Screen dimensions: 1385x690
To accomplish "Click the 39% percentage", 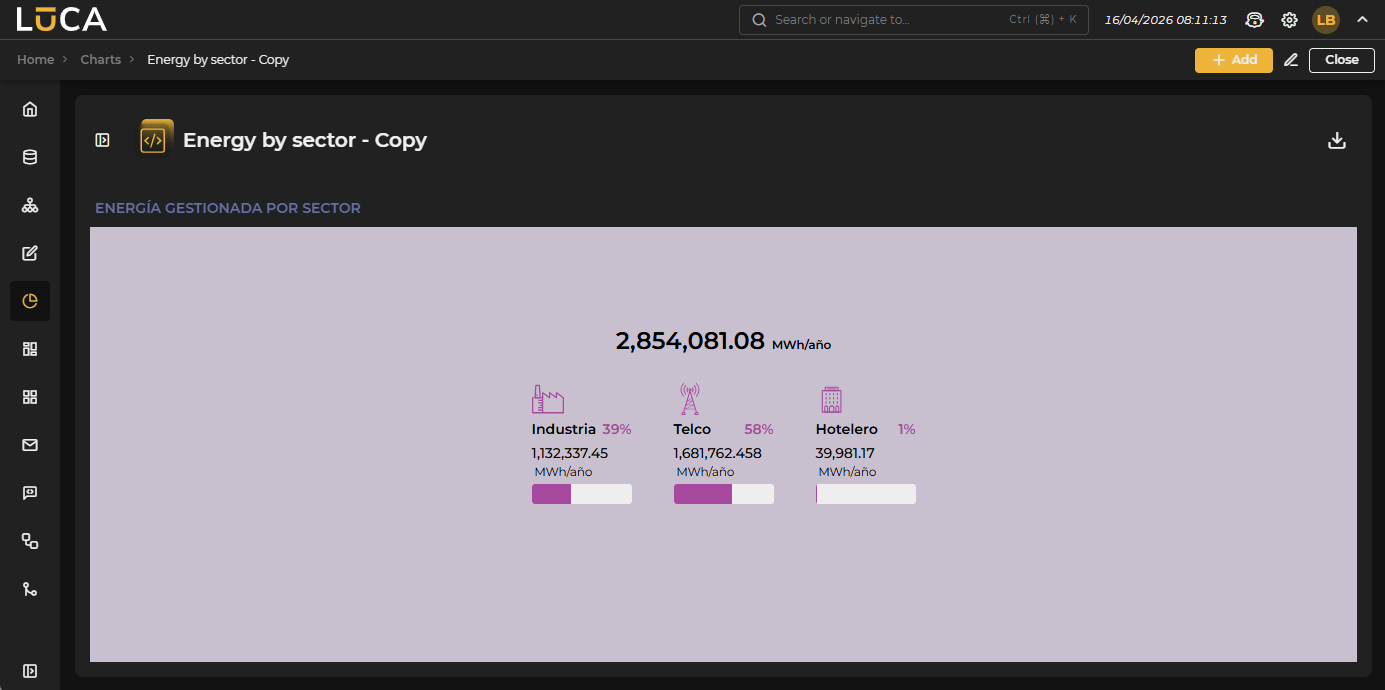I will pyautogui.click(x=617, y=429).
